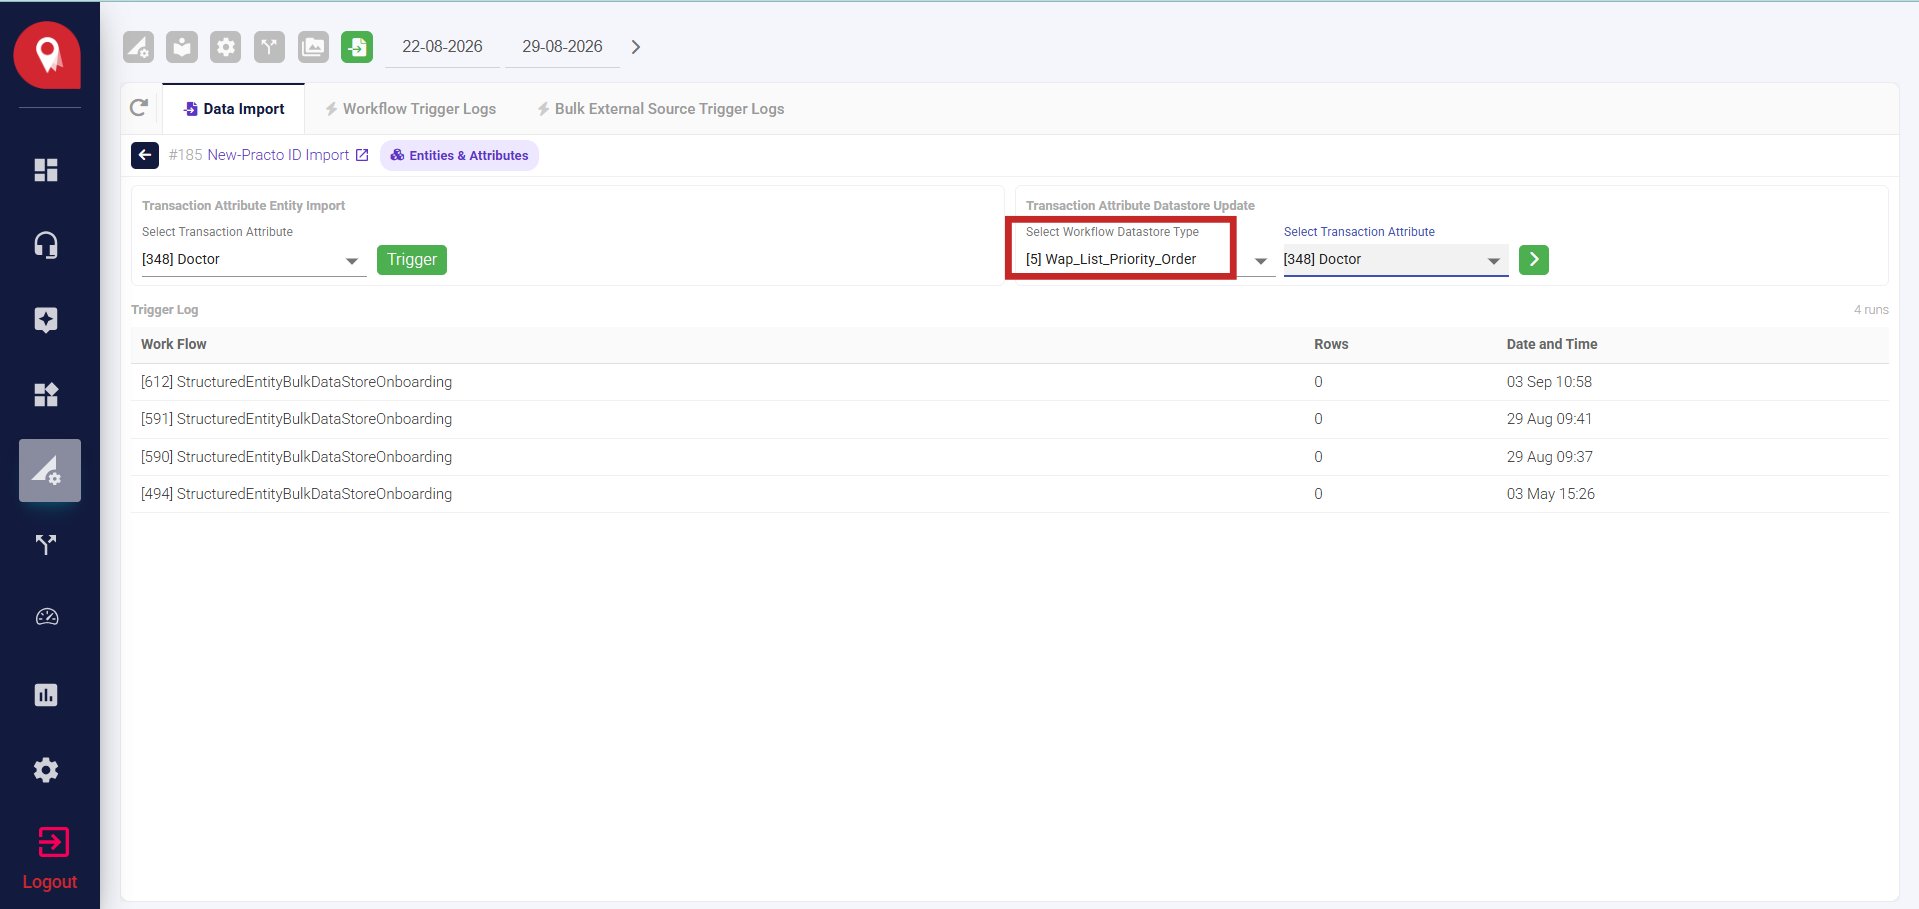Open the settings gear in sidebar
This screenshot has width=1919, height=909.
click(46, 770)
